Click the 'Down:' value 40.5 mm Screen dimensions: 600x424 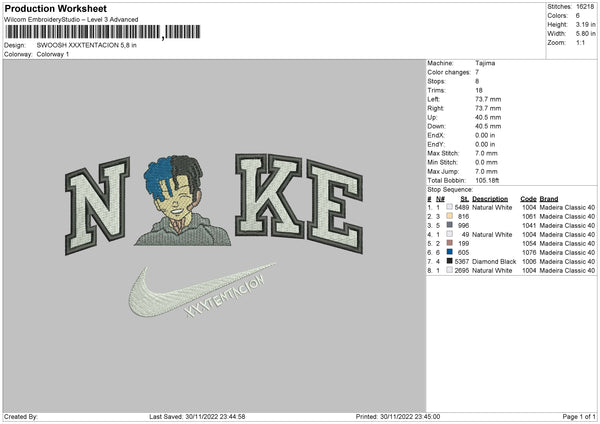click(488, 126)
